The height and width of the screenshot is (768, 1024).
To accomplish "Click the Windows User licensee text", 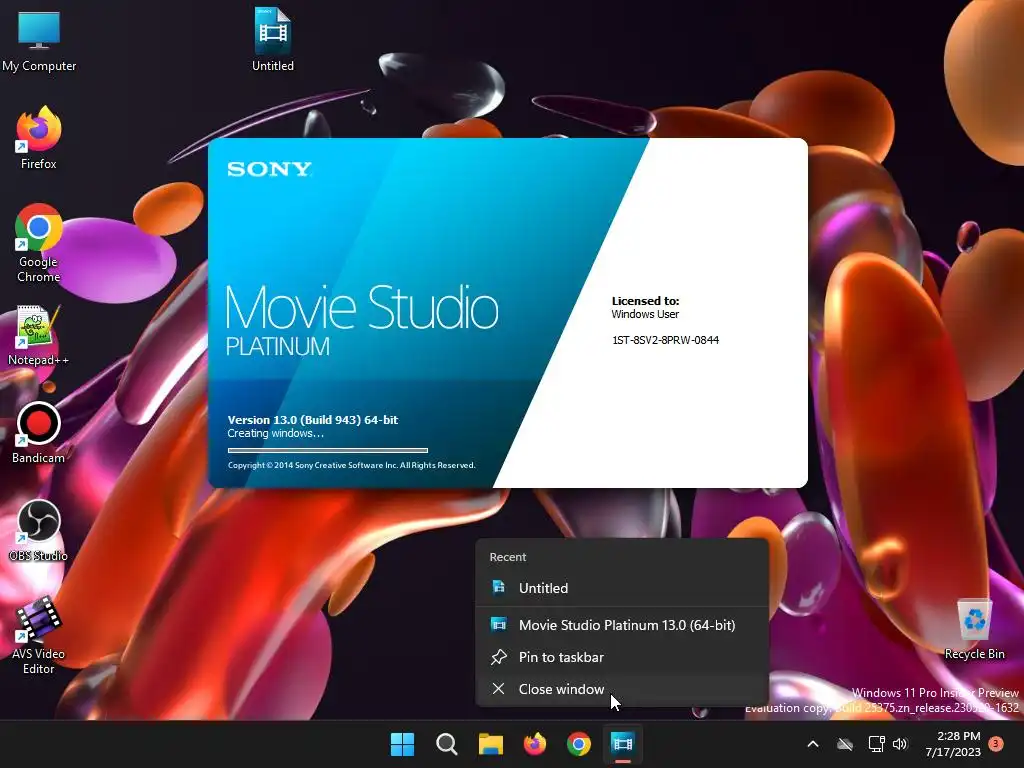I will click(x=645, y=314).
